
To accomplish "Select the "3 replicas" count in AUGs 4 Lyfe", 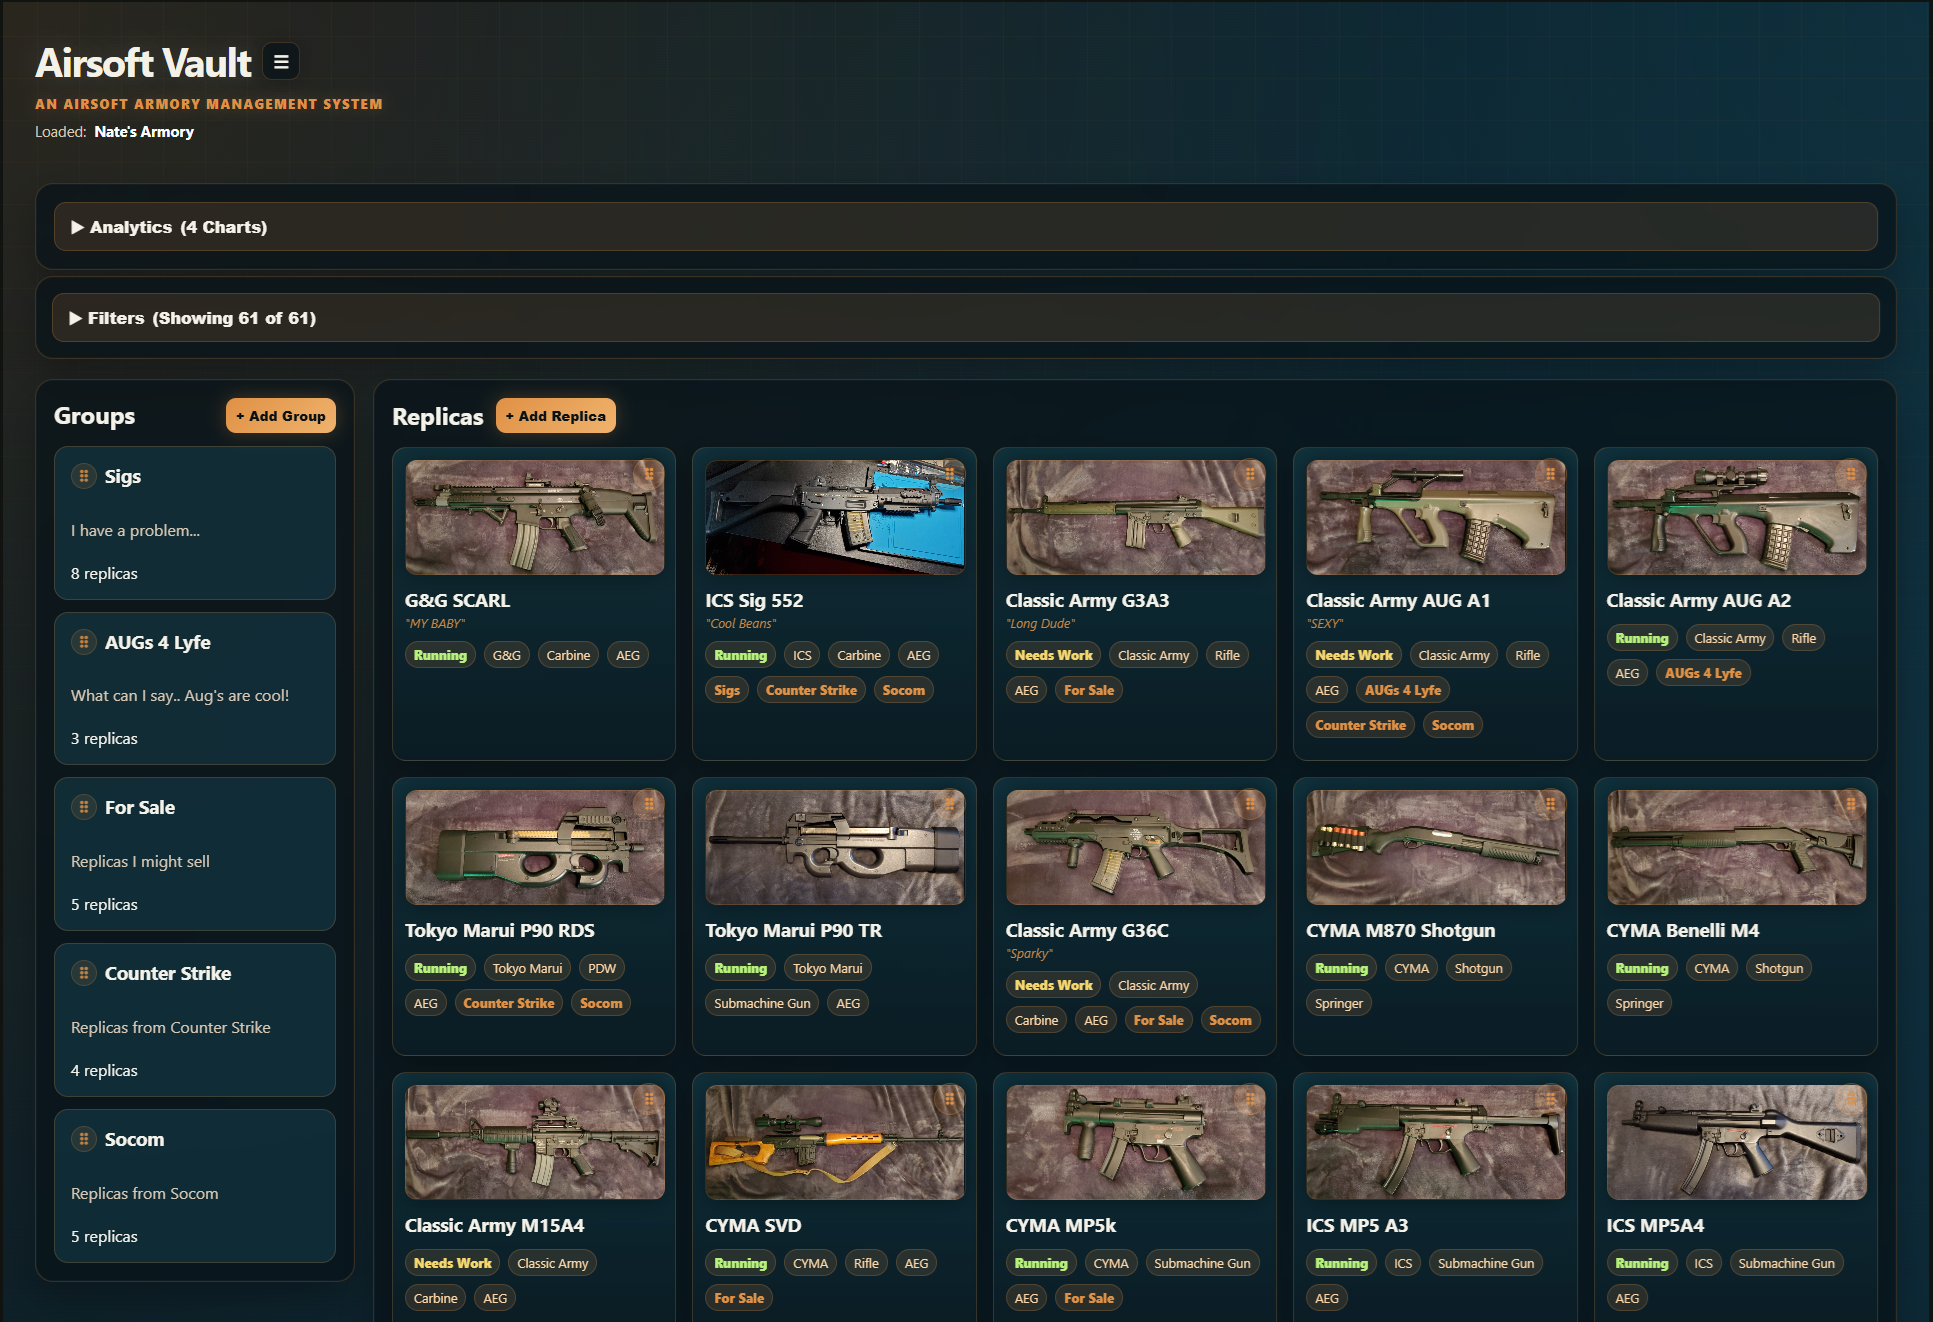I will pyautogui.click(x=104, y=738).
